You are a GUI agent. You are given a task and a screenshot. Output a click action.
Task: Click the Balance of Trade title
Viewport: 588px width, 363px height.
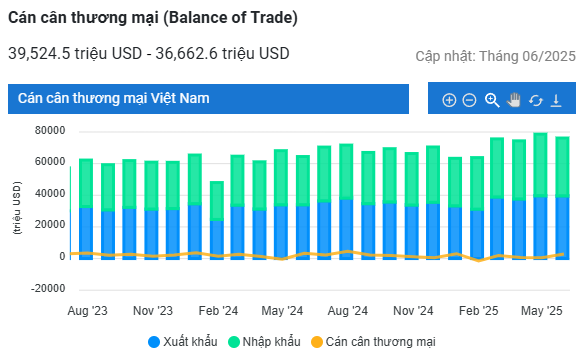[x=153, y=18]
